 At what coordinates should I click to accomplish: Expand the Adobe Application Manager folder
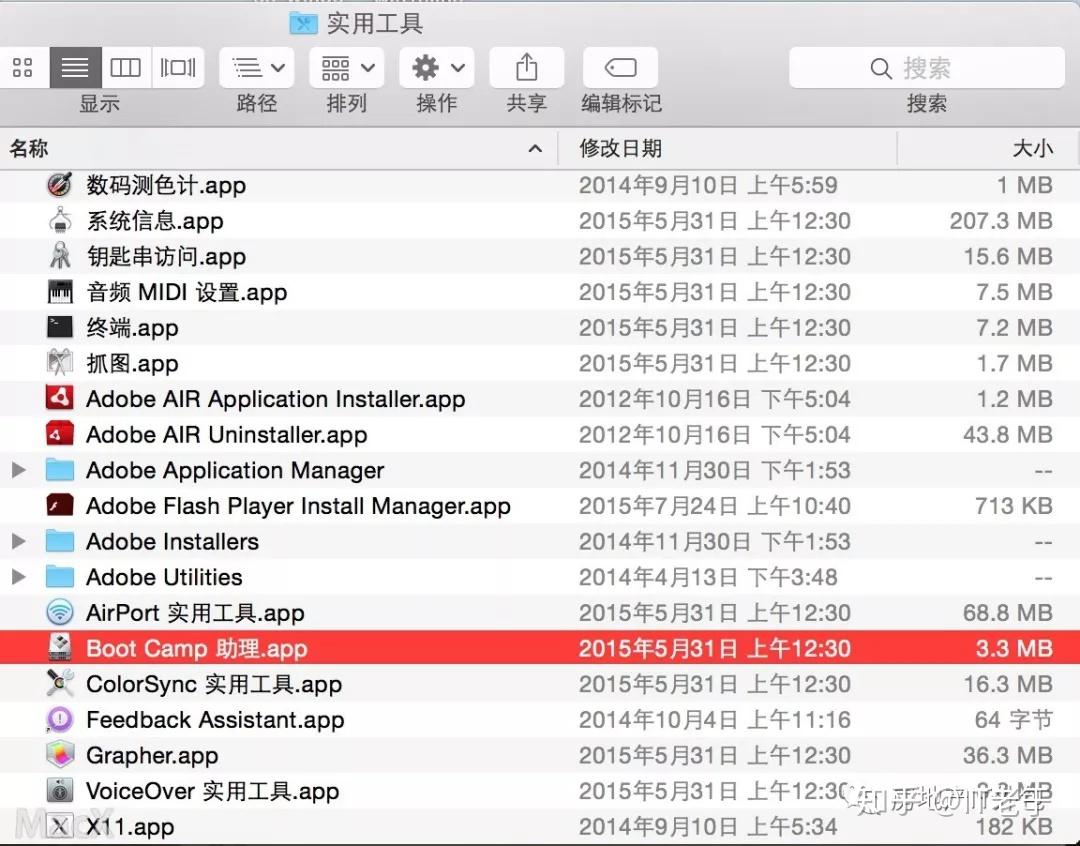pos(18,470)
